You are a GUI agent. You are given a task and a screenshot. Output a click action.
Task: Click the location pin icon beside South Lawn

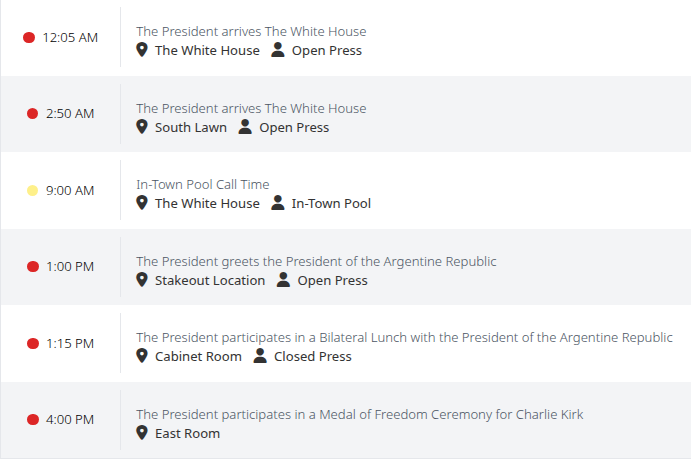pos(142,127)
